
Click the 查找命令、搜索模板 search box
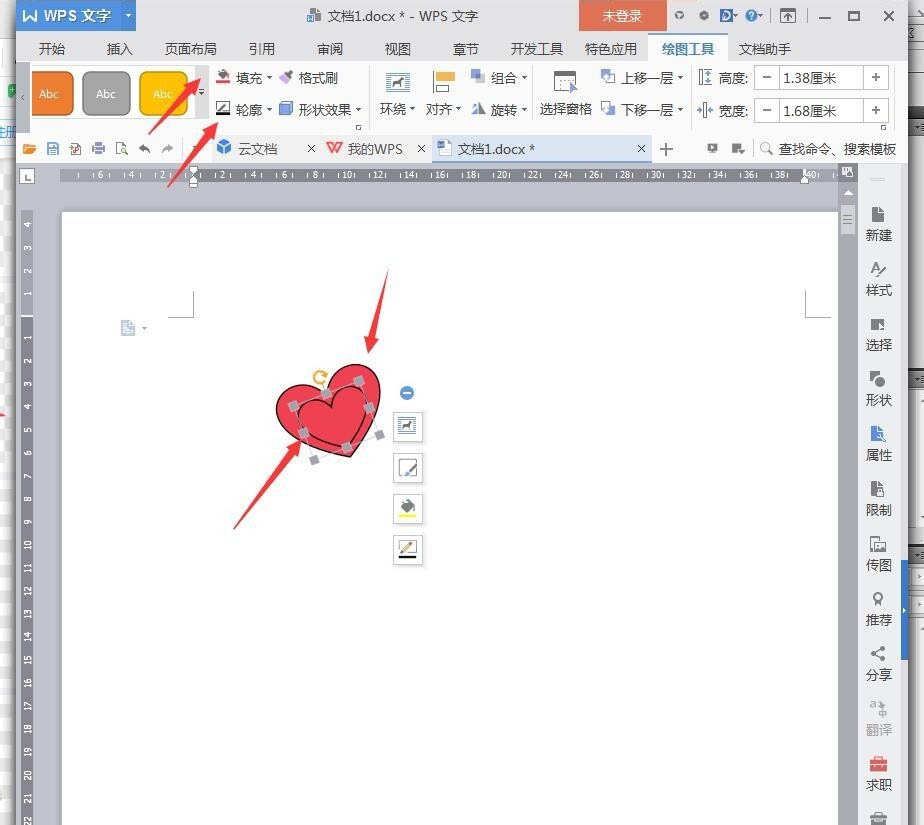(x=828, y=149)
